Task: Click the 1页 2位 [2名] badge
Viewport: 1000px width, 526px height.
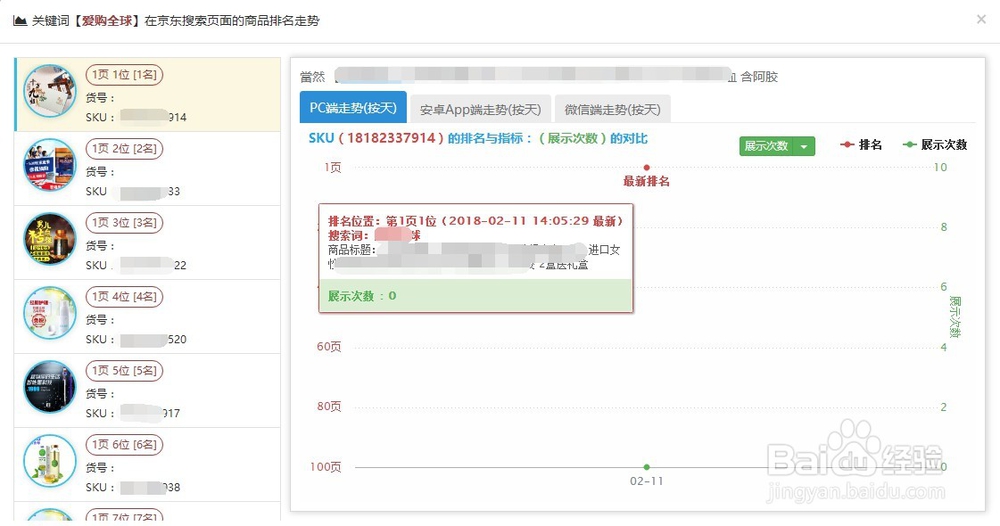Action: (124, 149)
